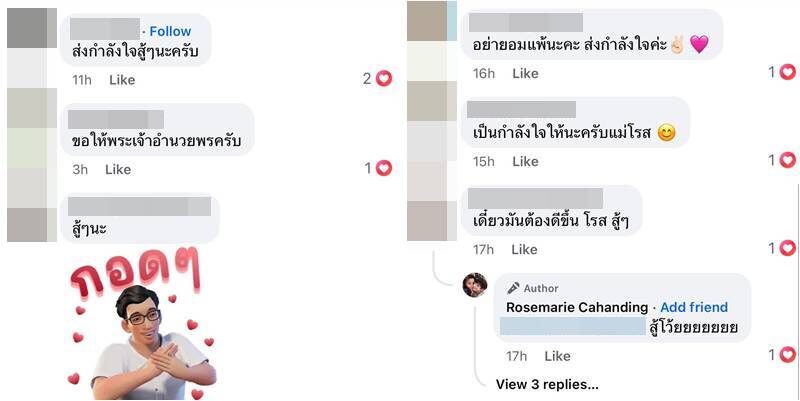Like the author's reply

pyautogui.click(x=557, y=356)
